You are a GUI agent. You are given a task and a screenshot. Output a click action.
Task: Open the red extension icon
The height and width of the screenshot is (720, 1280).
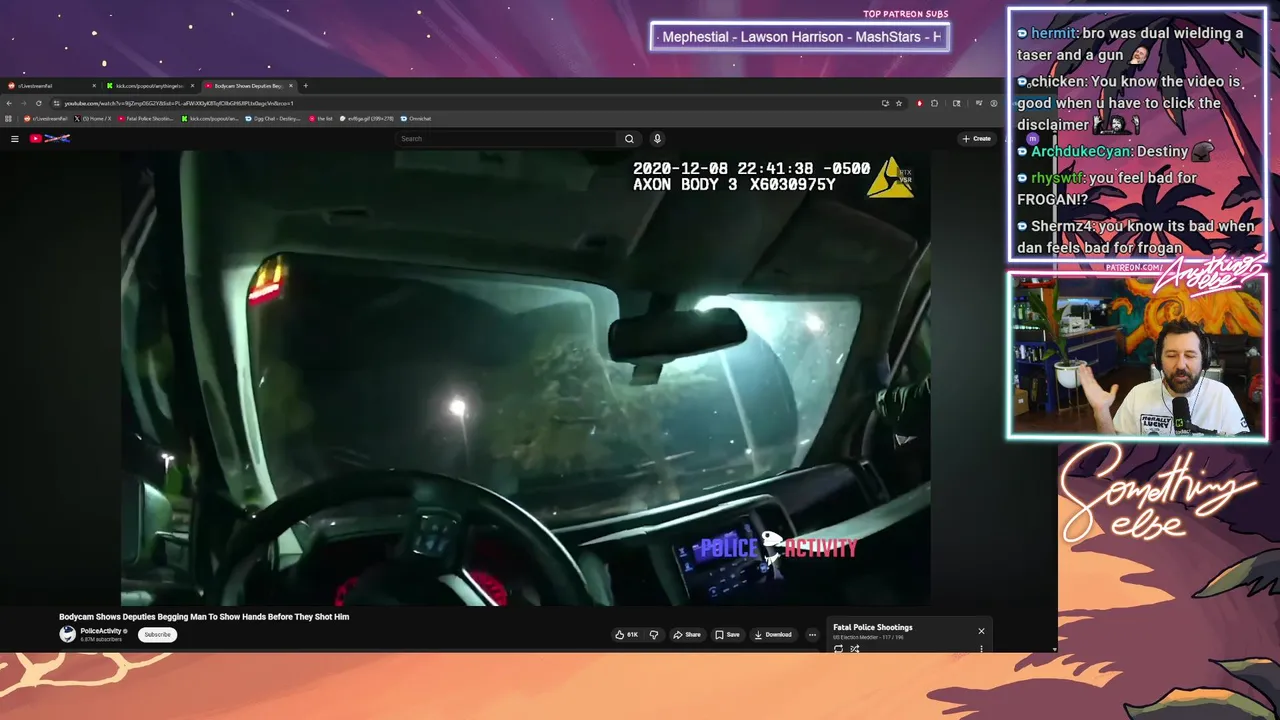(920, 103)
